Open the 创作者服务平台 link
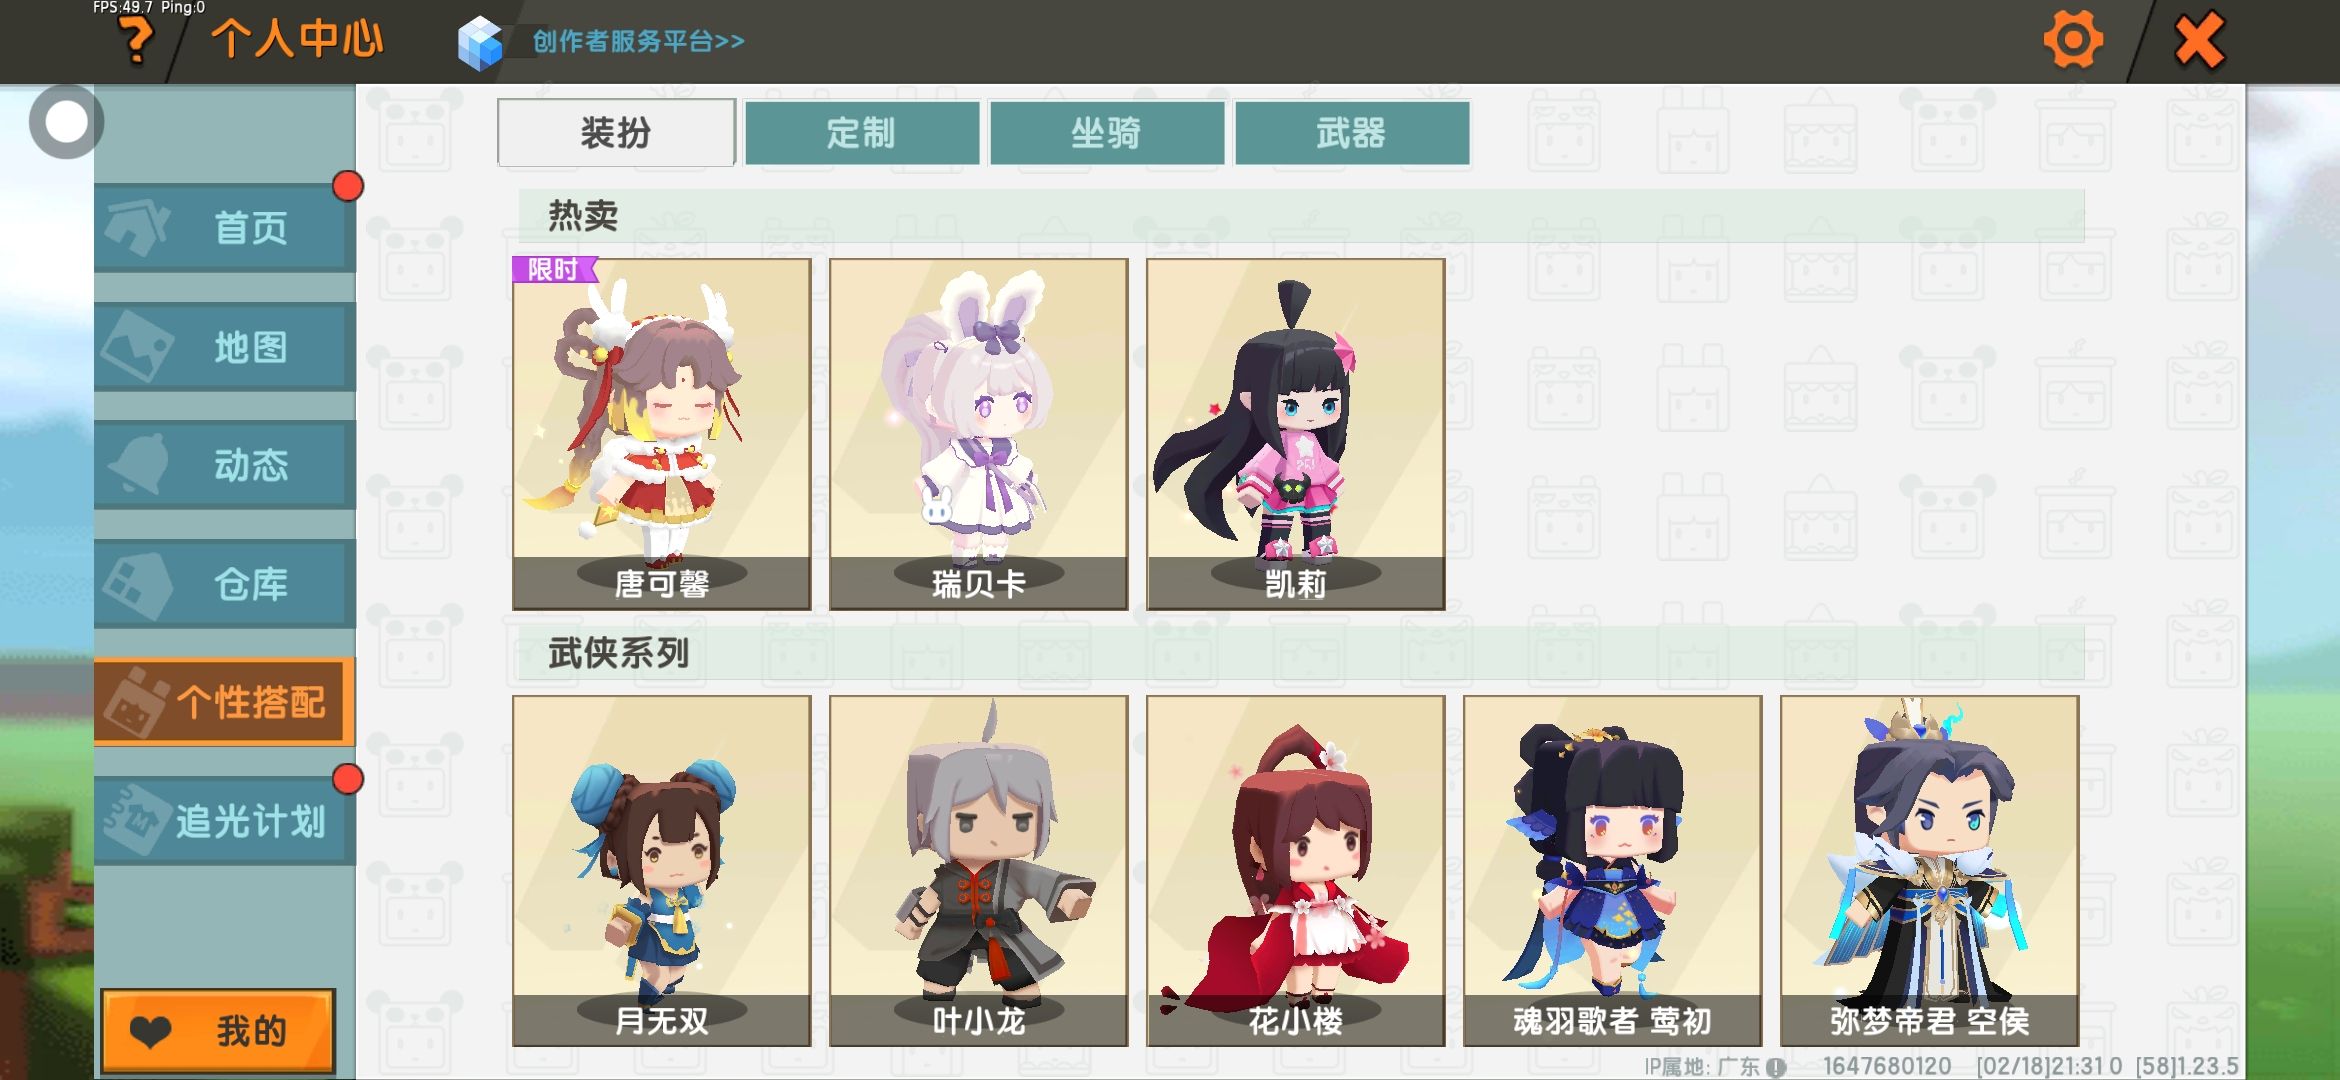The width and height of the screenshot is (2340, 1080). pos(638,41)
